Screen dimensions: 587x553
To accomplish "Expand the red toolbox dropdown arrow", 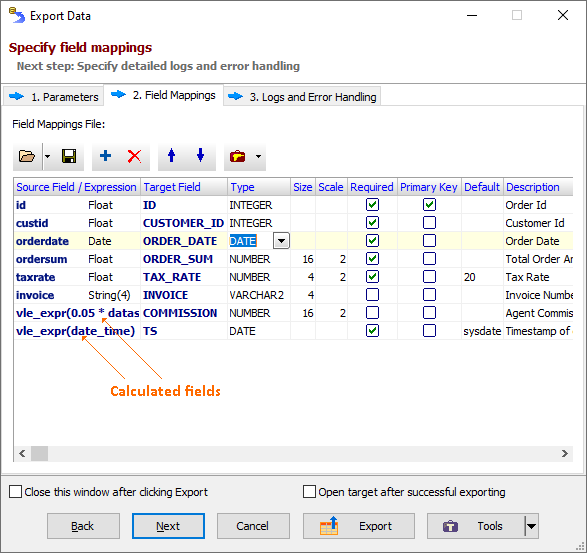I will tap(258, 156).
